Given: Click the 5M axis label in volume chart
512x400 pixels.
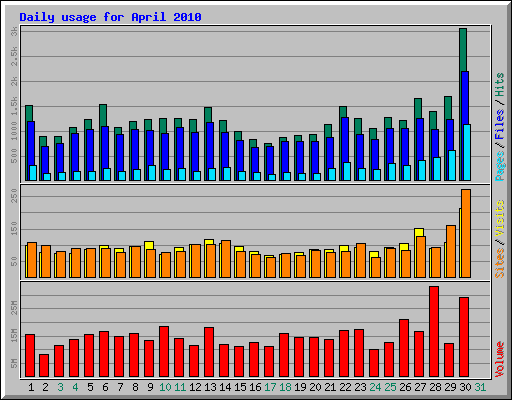Looking at the screenshot, I should click(x=14, y=363).
